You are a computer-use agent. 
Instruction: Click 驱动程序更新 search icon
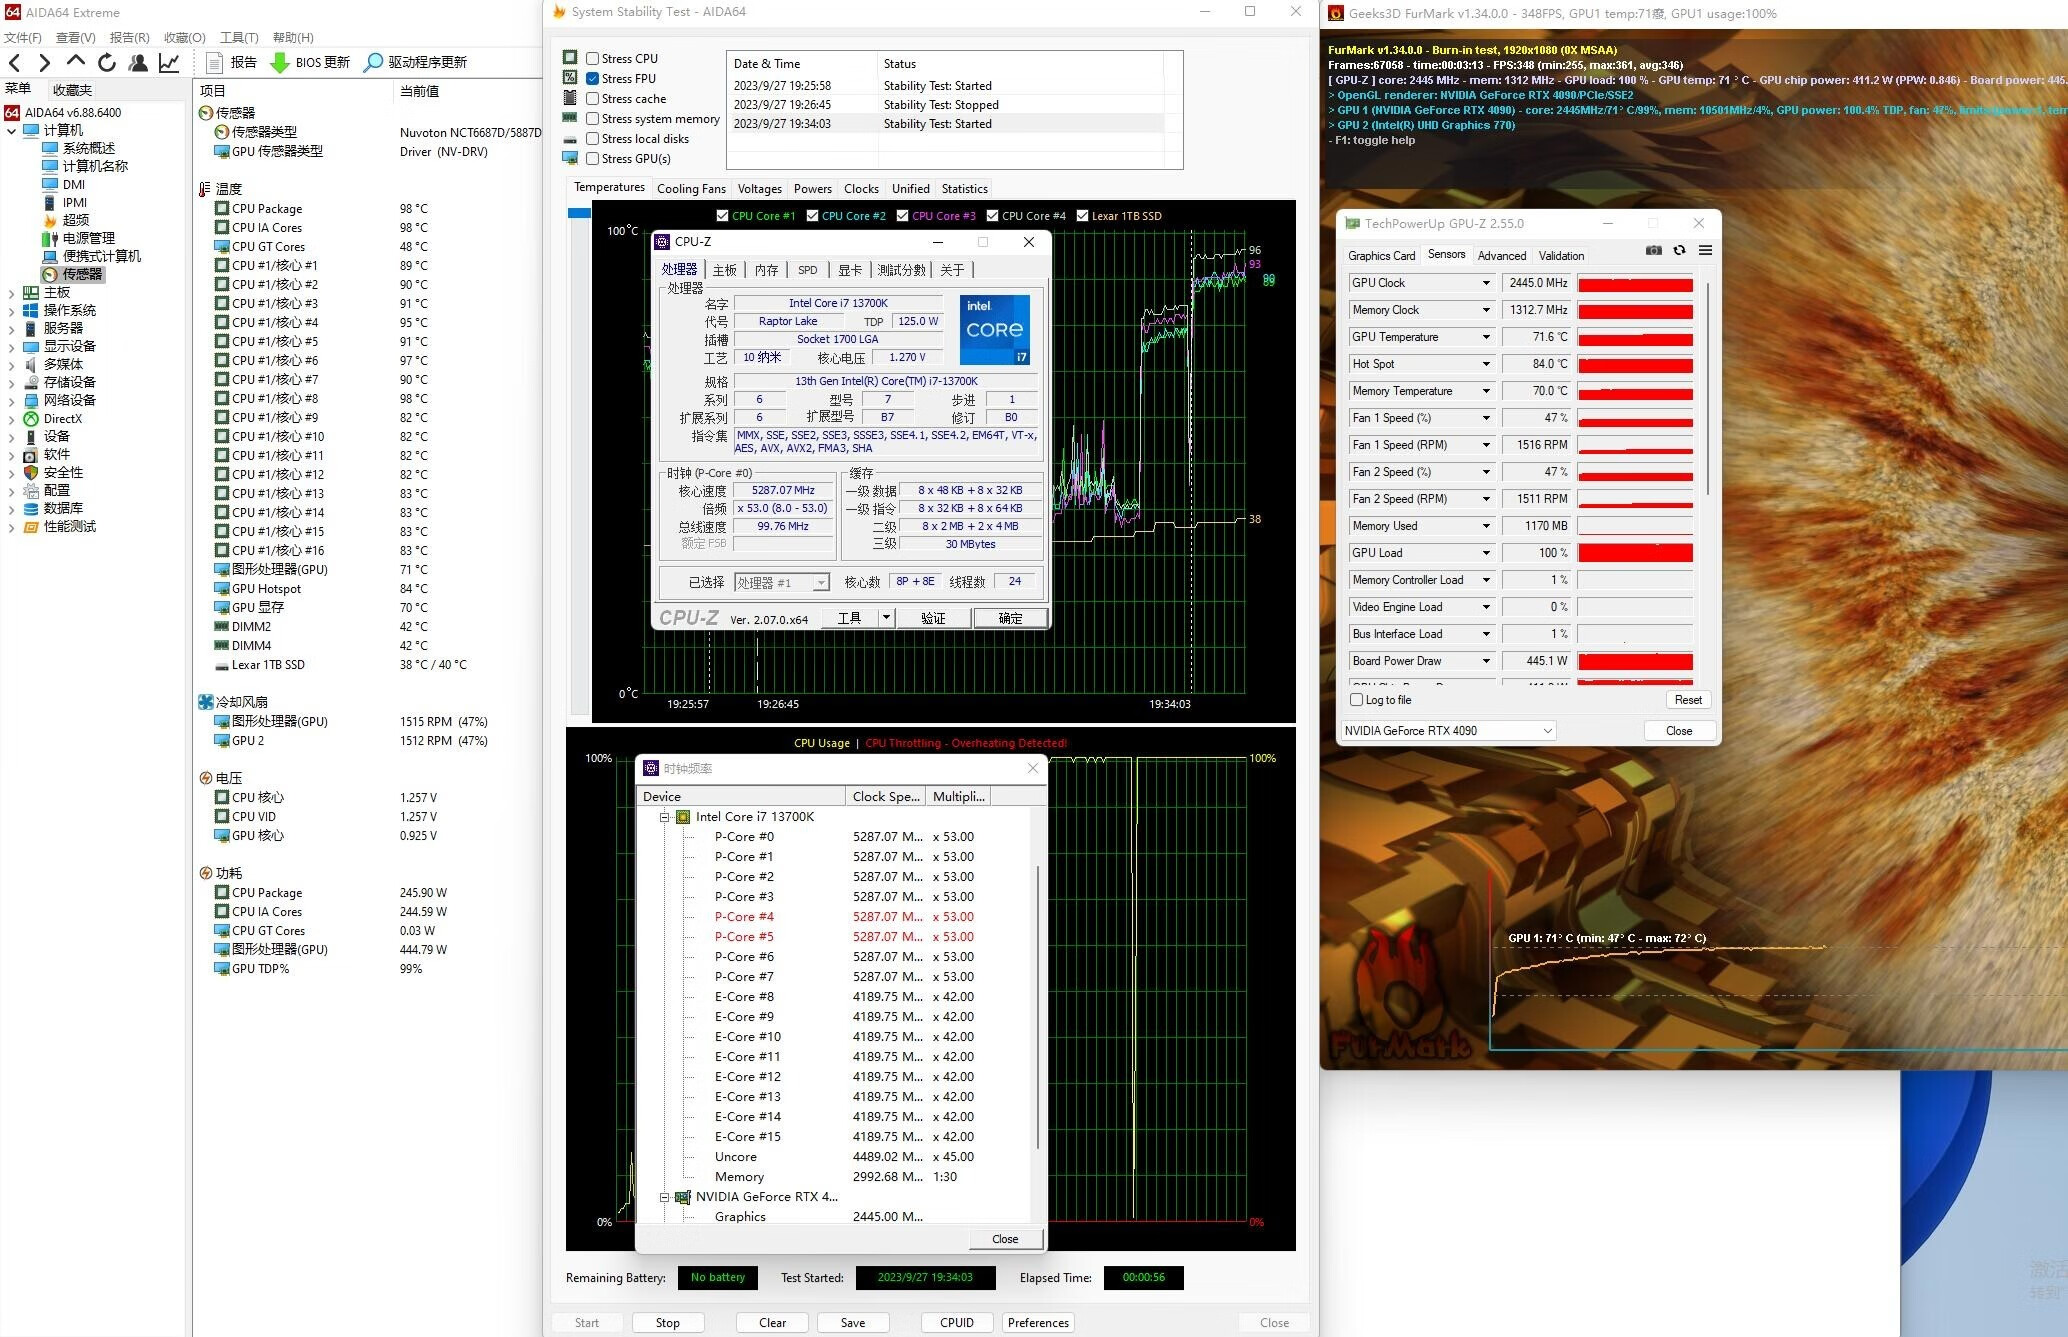[373, 62]
